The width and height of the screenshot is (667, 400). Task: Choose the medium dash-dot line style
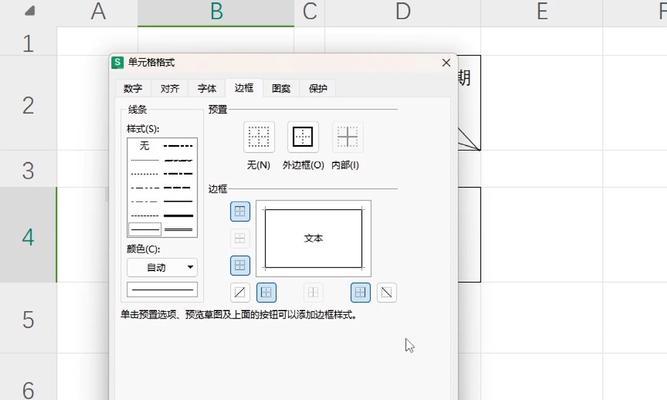(x=179, y=174)
